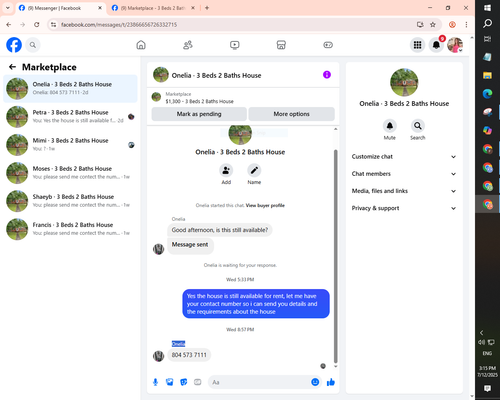Screen dimensions: 500x400
Task: Open the Onelia conversation in the list
Action: pyautogui.click(x=70, y=89)
